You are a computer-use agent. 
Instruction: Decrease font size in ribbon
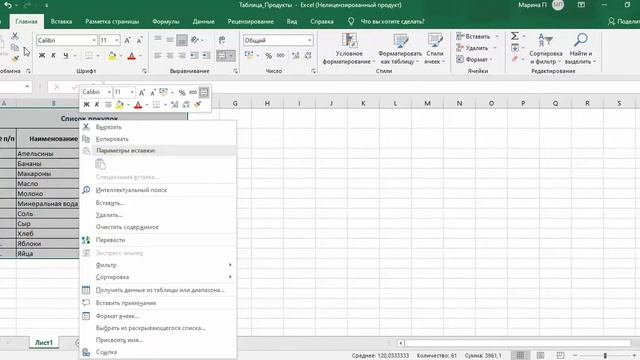[x=139, y=40]
